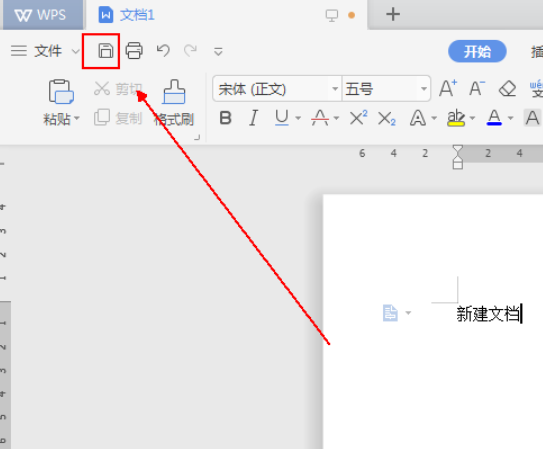The width and height of the screenshot is (543, 449).
Task: Open the clipboard group dialog launcher
Action: click(197, 137)
